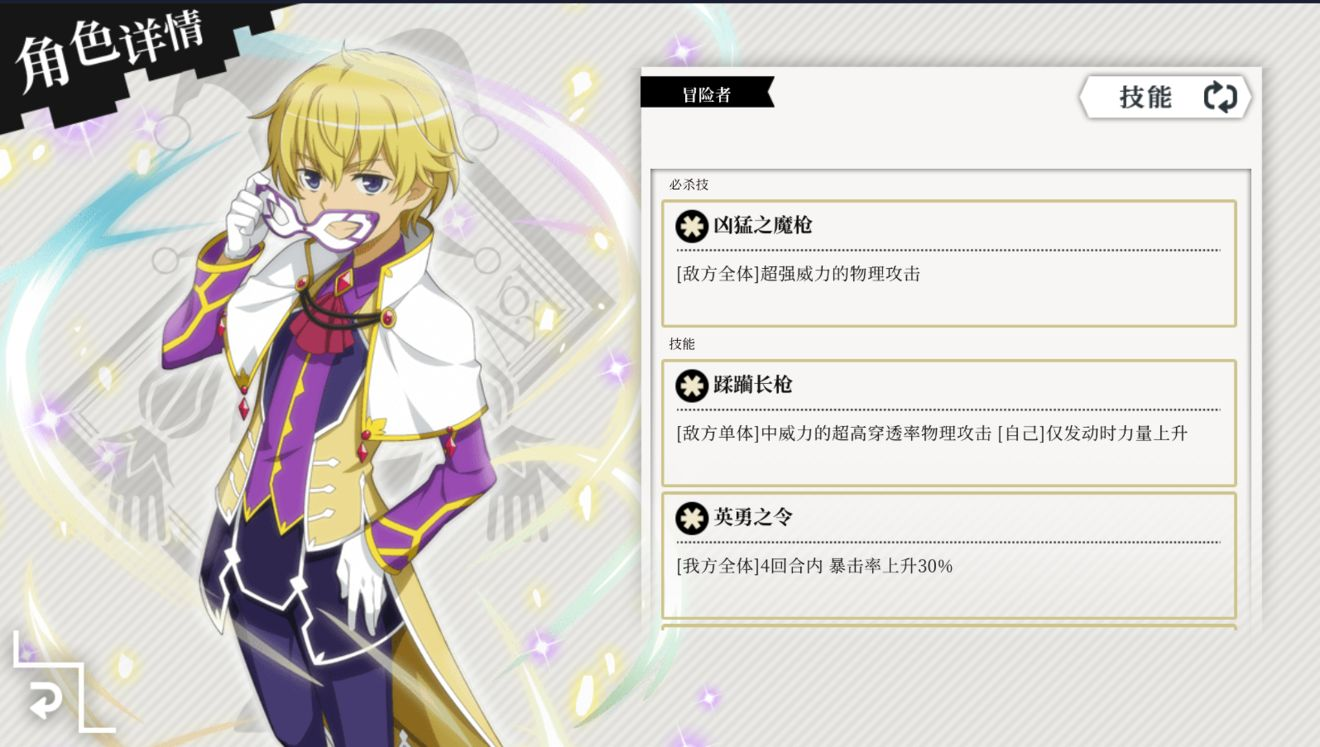Viewport: 1320px width, 747px height.
Task: Click the 必杀技 section label
Action: (x=689, y=185)
